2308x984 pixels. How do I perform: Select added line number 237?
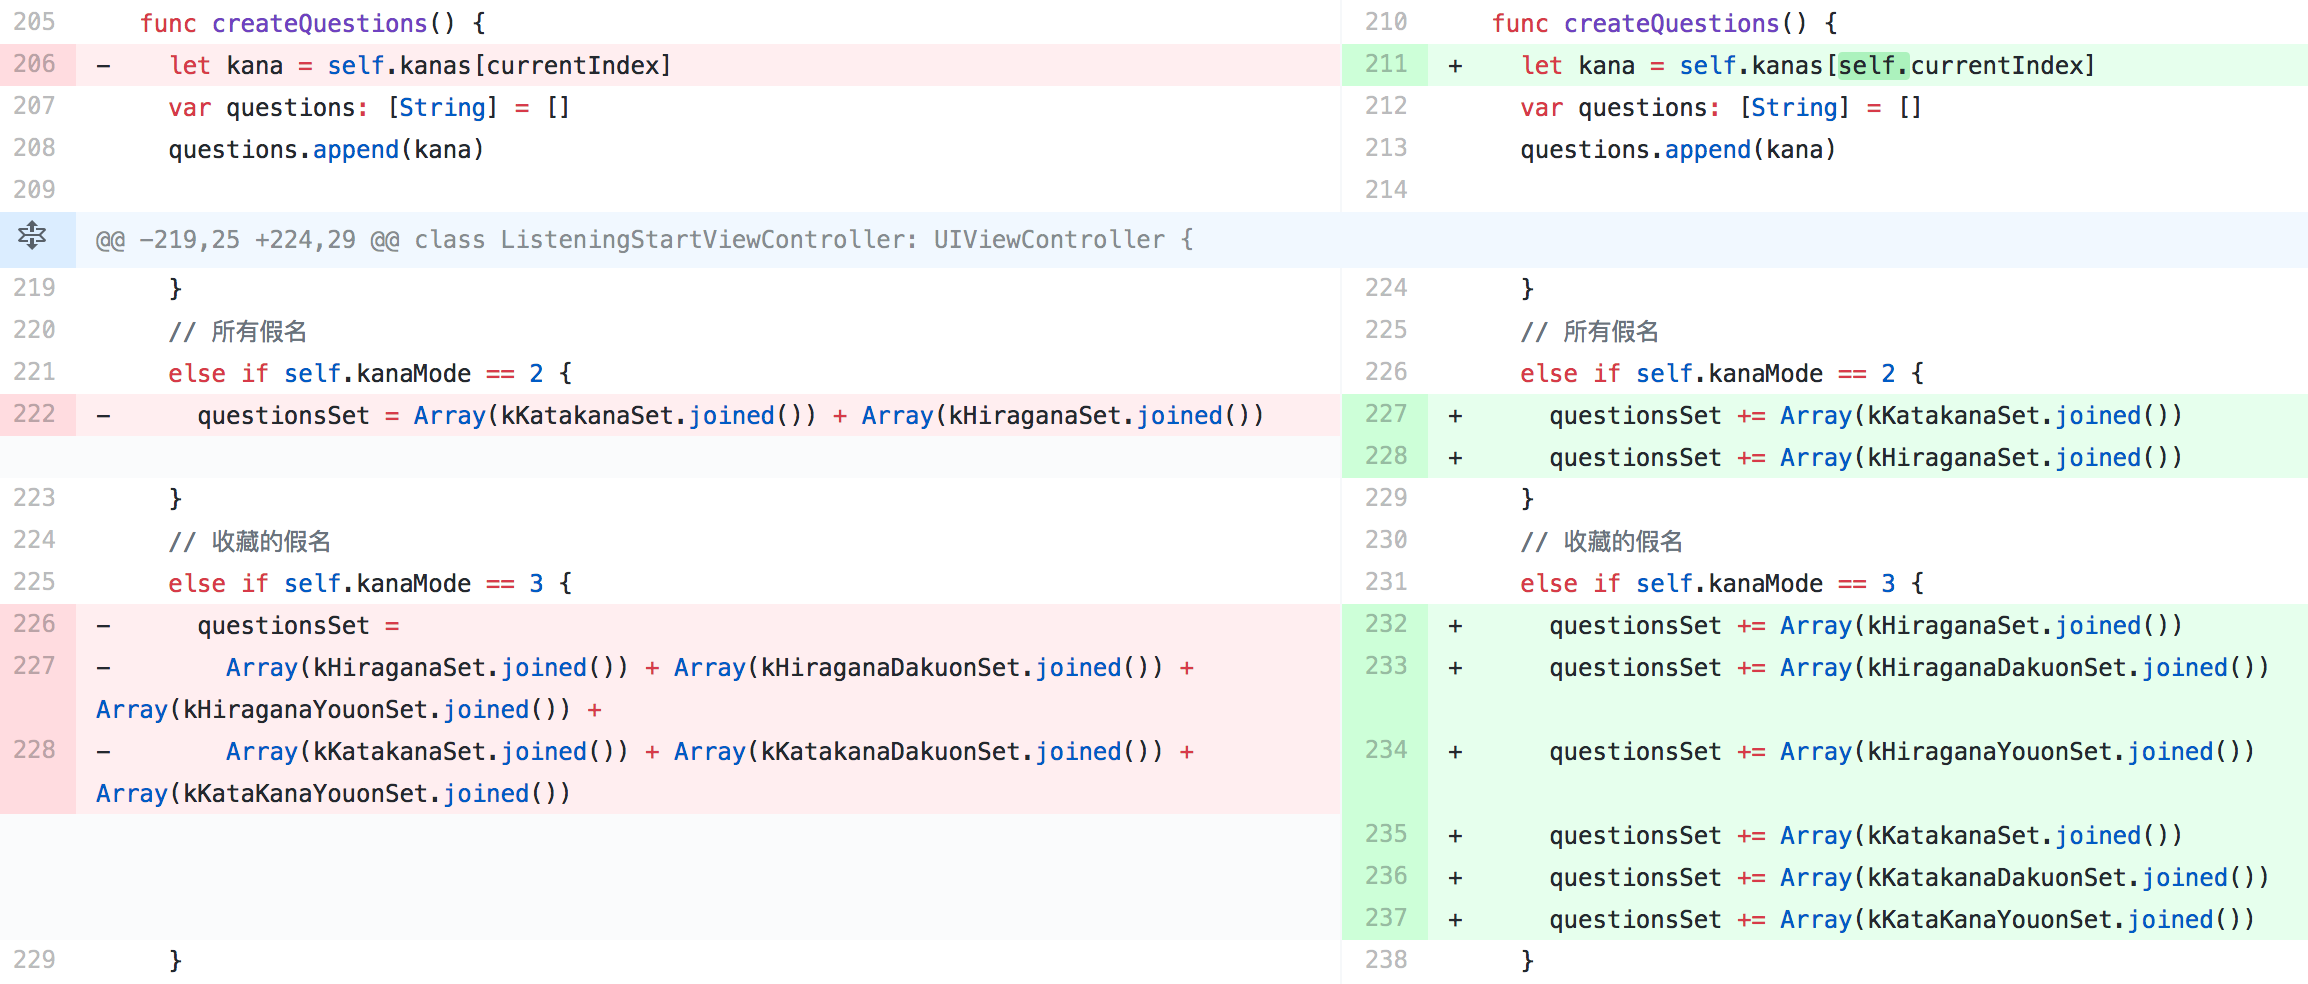tap(1385, 919)
